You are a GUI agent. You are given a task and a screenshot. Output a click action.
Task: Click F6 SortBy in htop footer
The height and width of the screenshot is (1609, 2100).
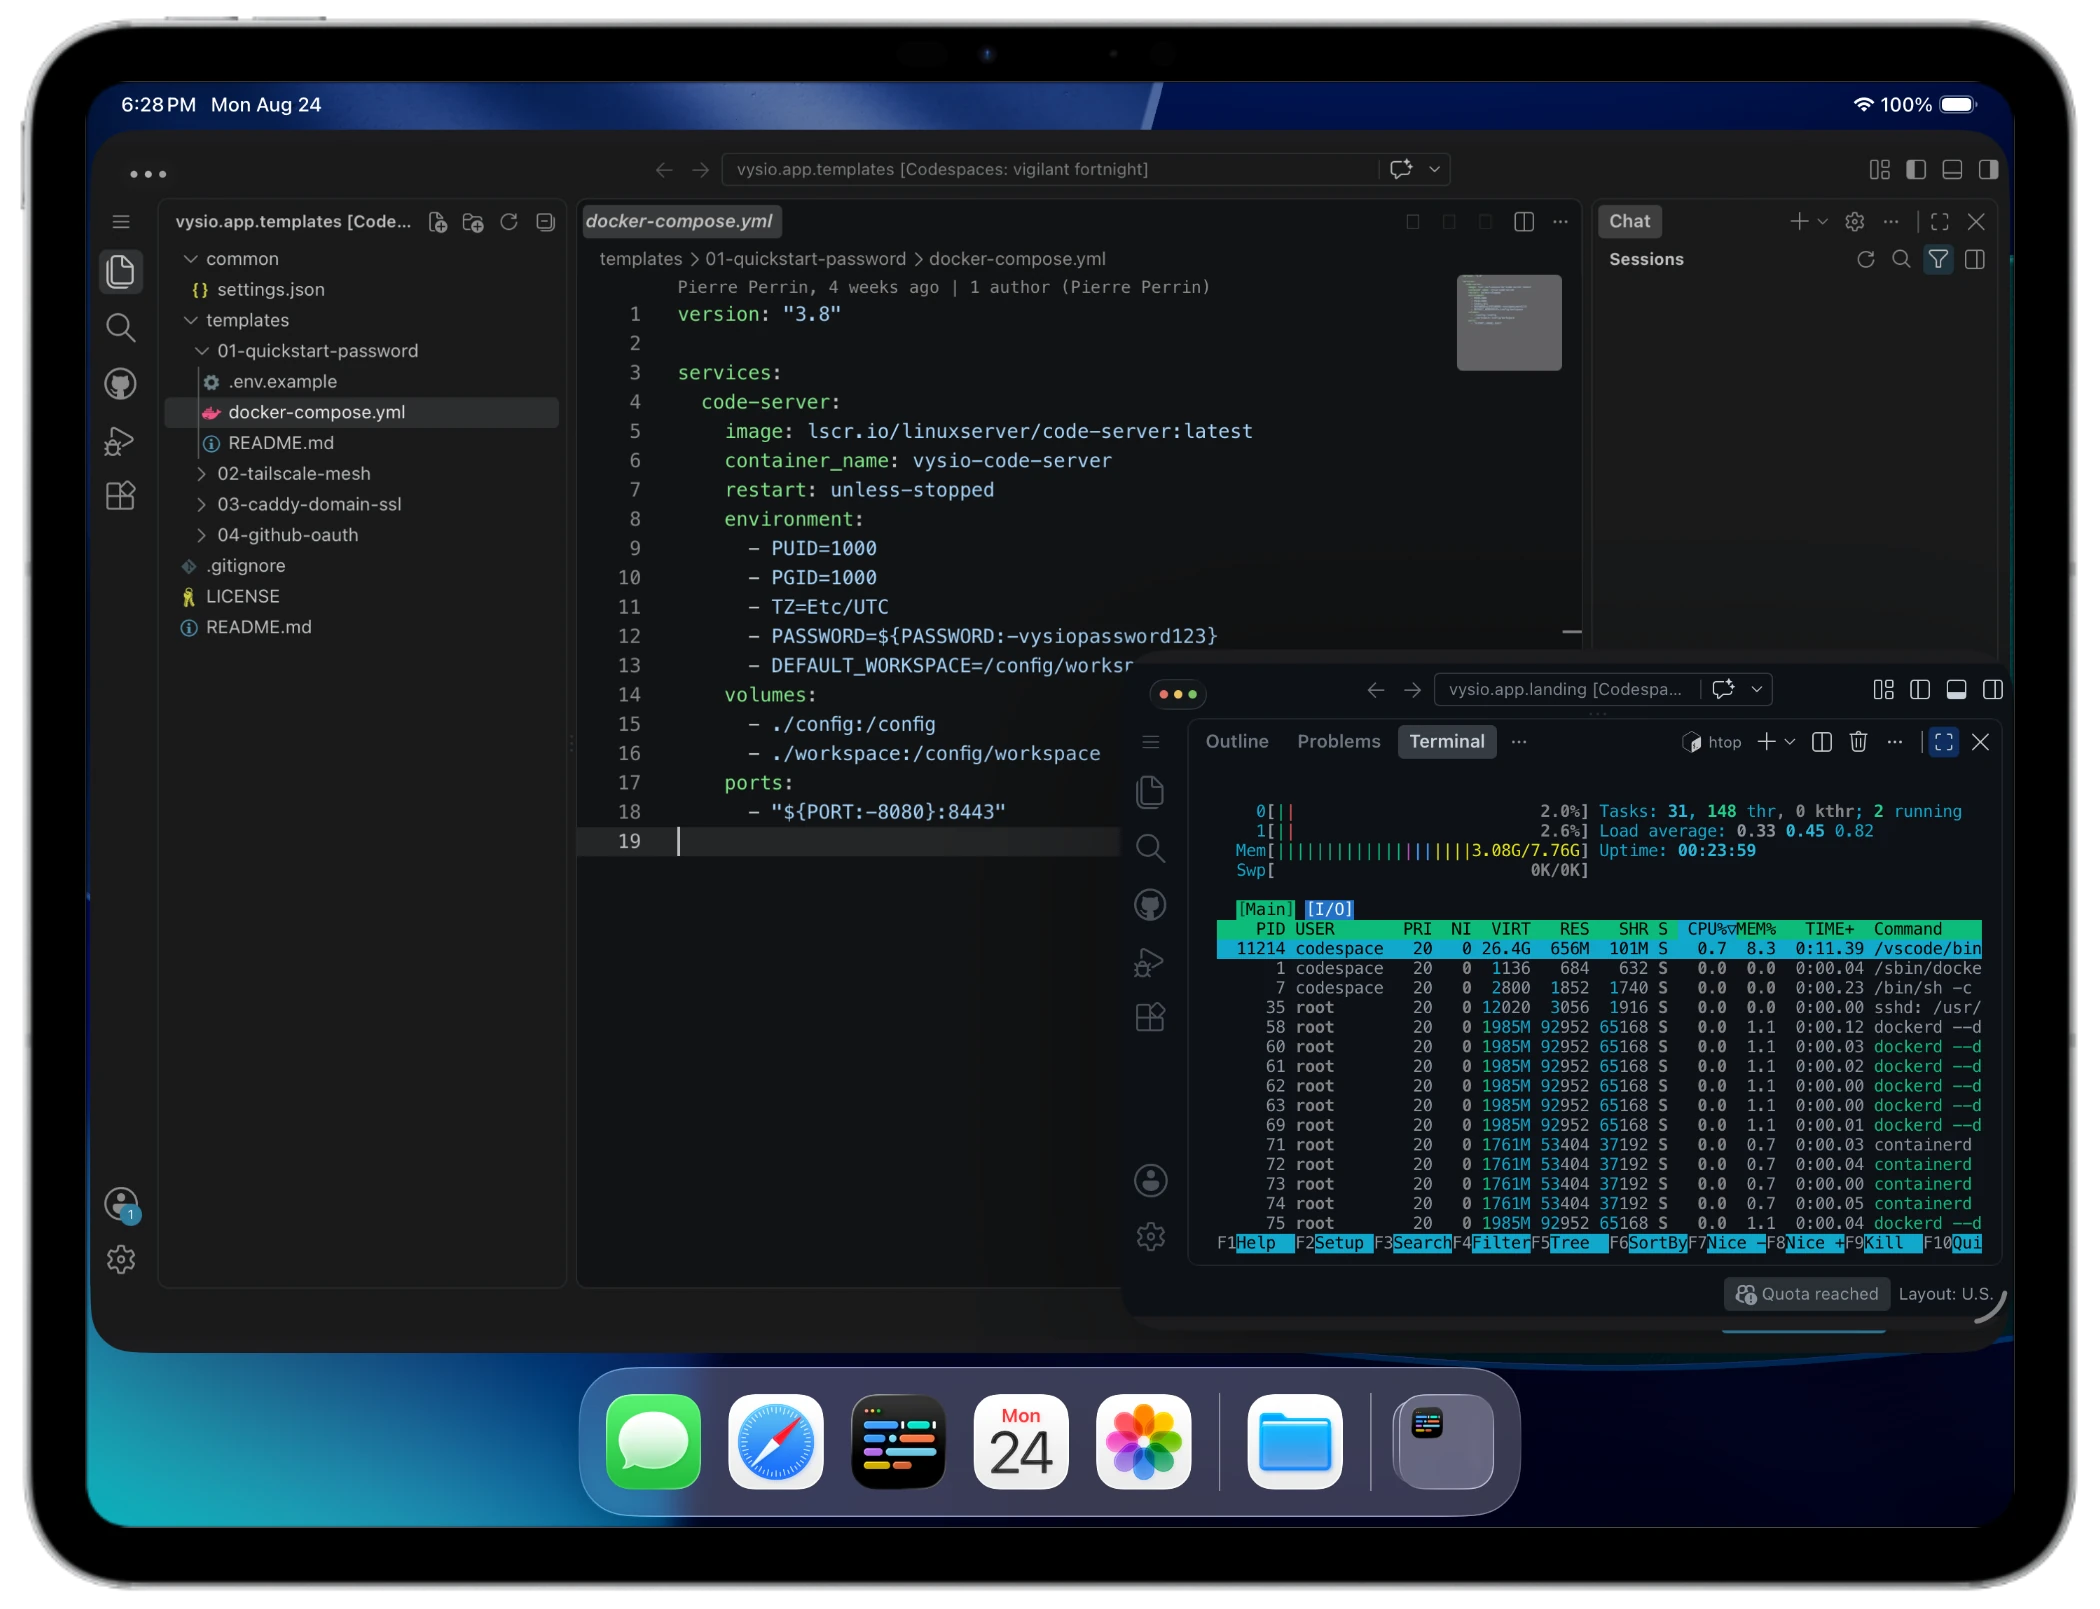click(x=1649, y=1243)
